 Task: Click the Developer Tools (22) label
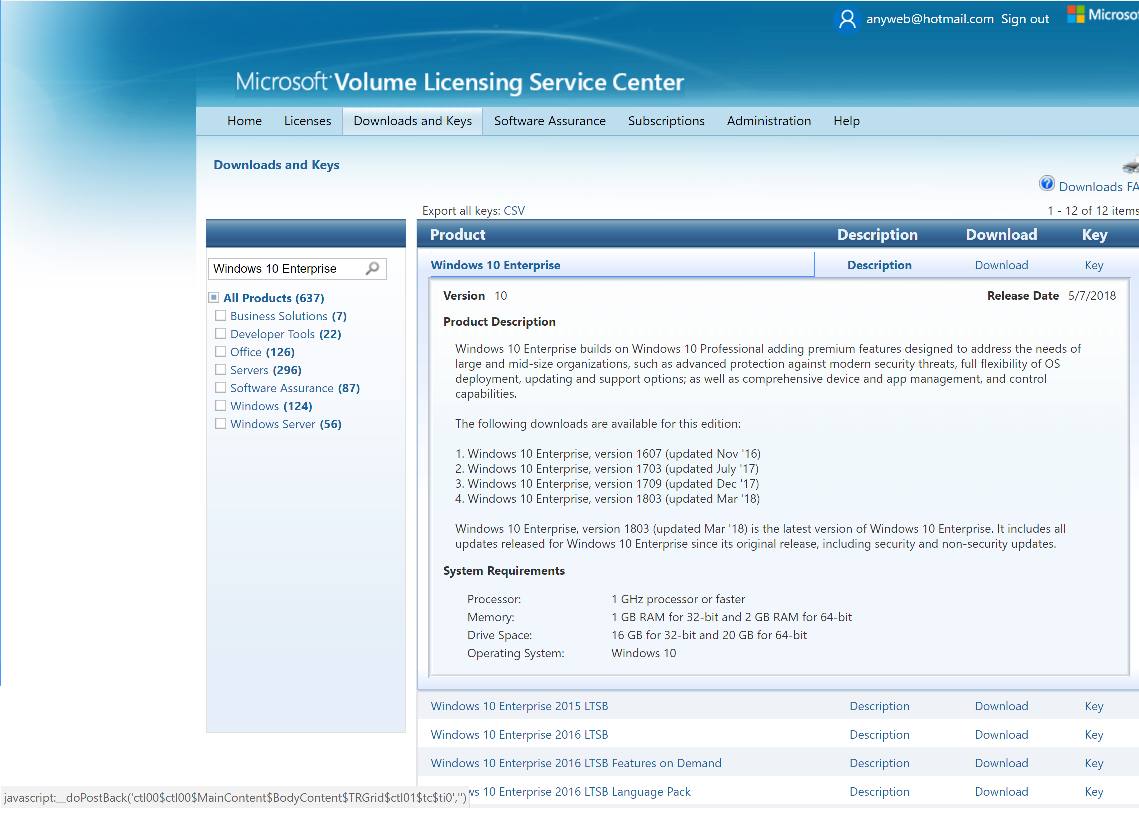point(285,334)
